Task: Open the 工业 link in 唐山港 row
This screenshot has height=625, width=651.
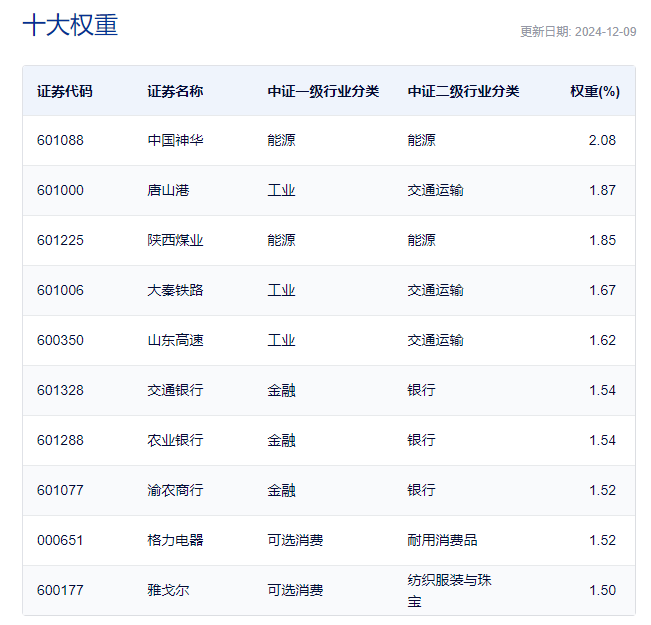Action: pos(281,190)
